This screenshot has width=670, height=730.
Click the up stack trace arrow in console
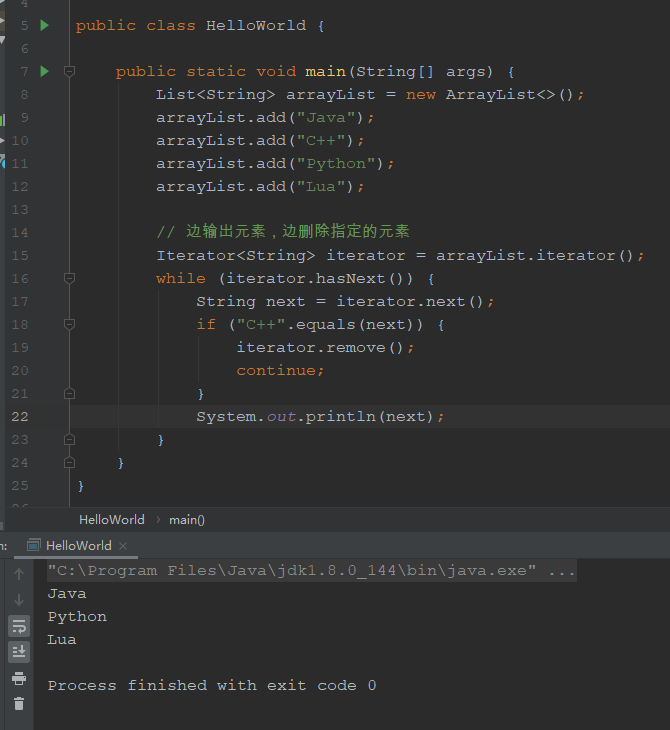tap(19, 574)
